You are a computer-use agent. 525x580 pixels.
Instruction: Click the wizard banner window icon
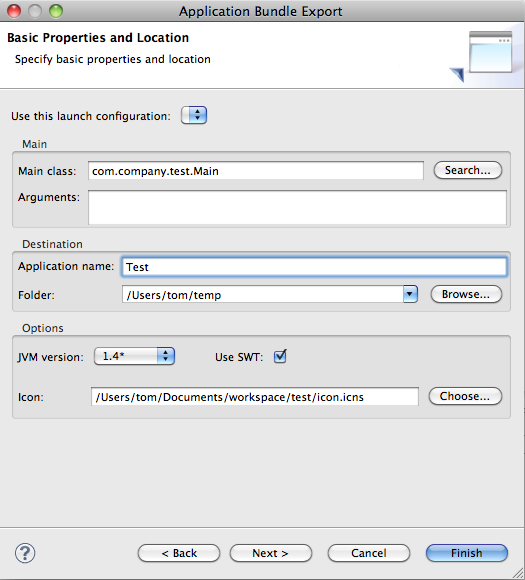point(482,56)
